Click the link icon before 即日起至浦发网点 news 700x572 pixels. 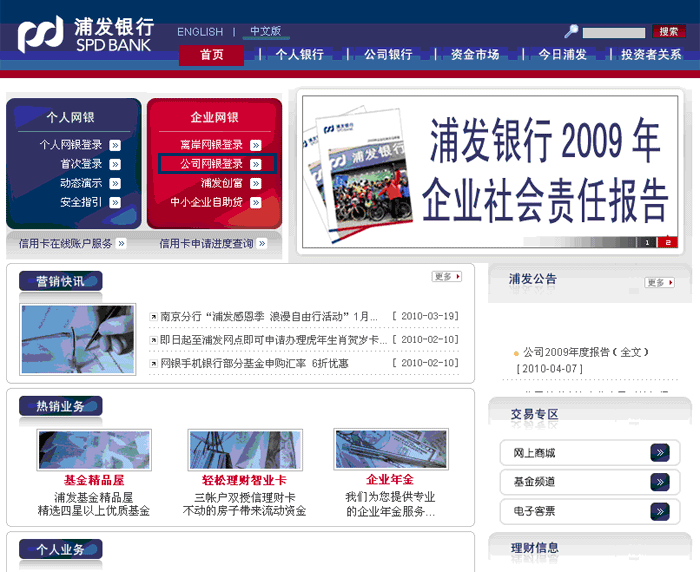click(153, 340)
